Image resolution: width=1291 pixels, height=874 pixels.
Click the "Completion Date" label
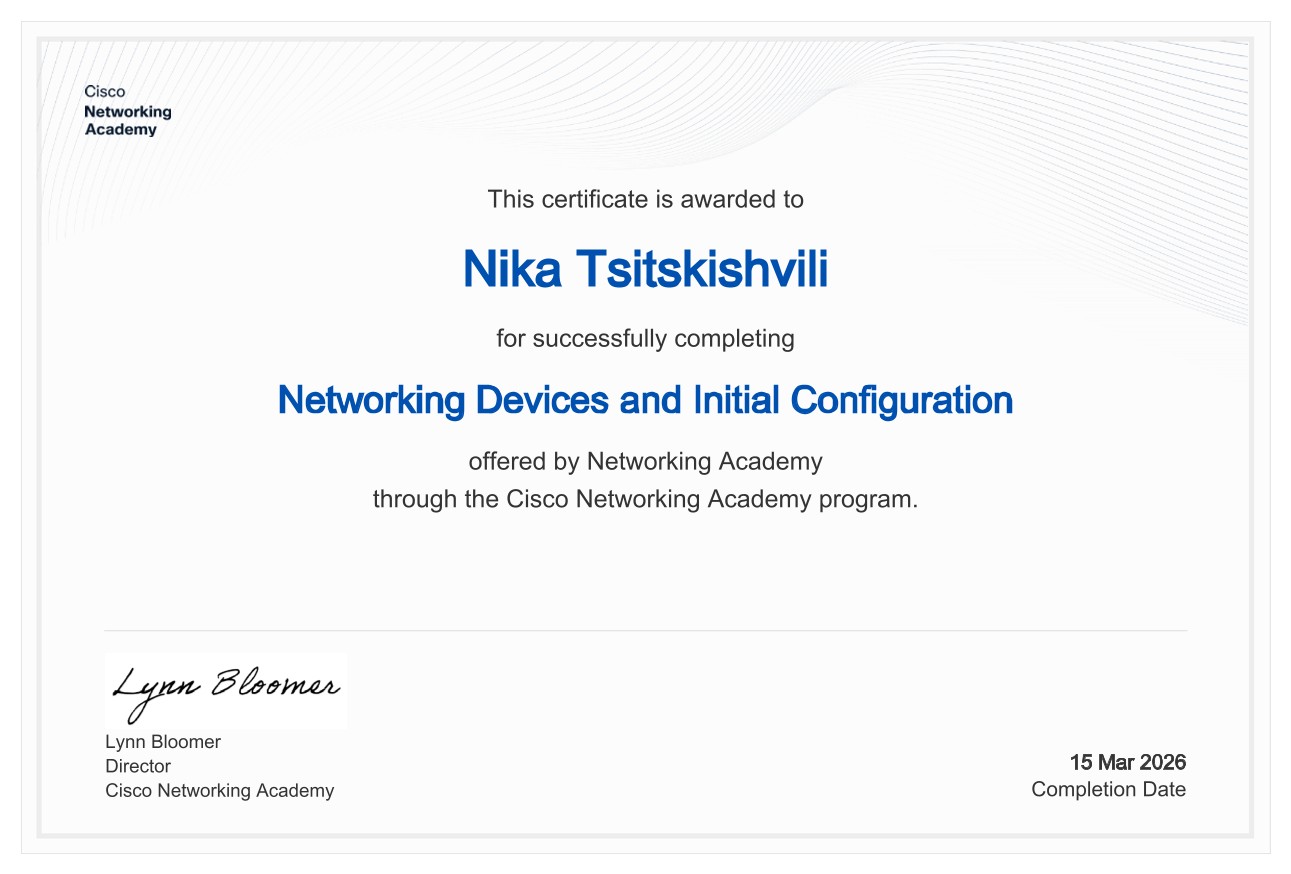(1109, 789)
